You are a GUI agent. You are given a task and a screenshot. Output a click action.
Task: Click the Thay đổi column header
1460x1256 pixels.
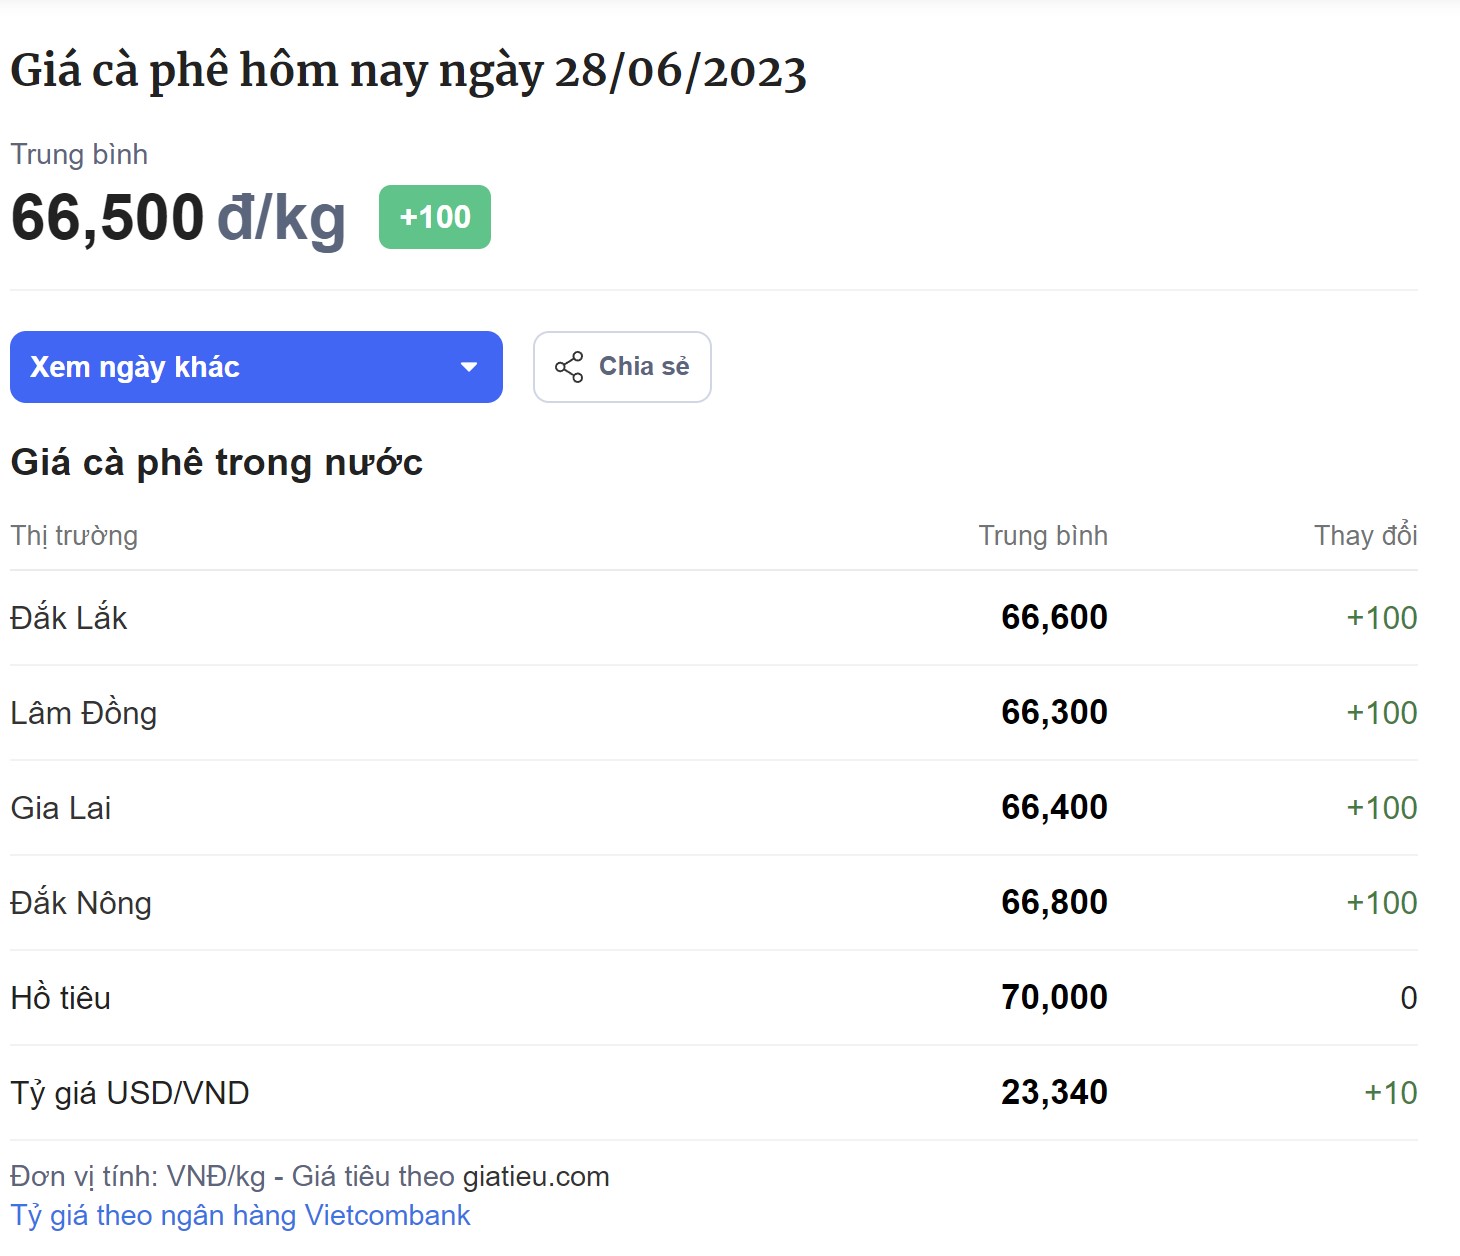(1366, 535)
